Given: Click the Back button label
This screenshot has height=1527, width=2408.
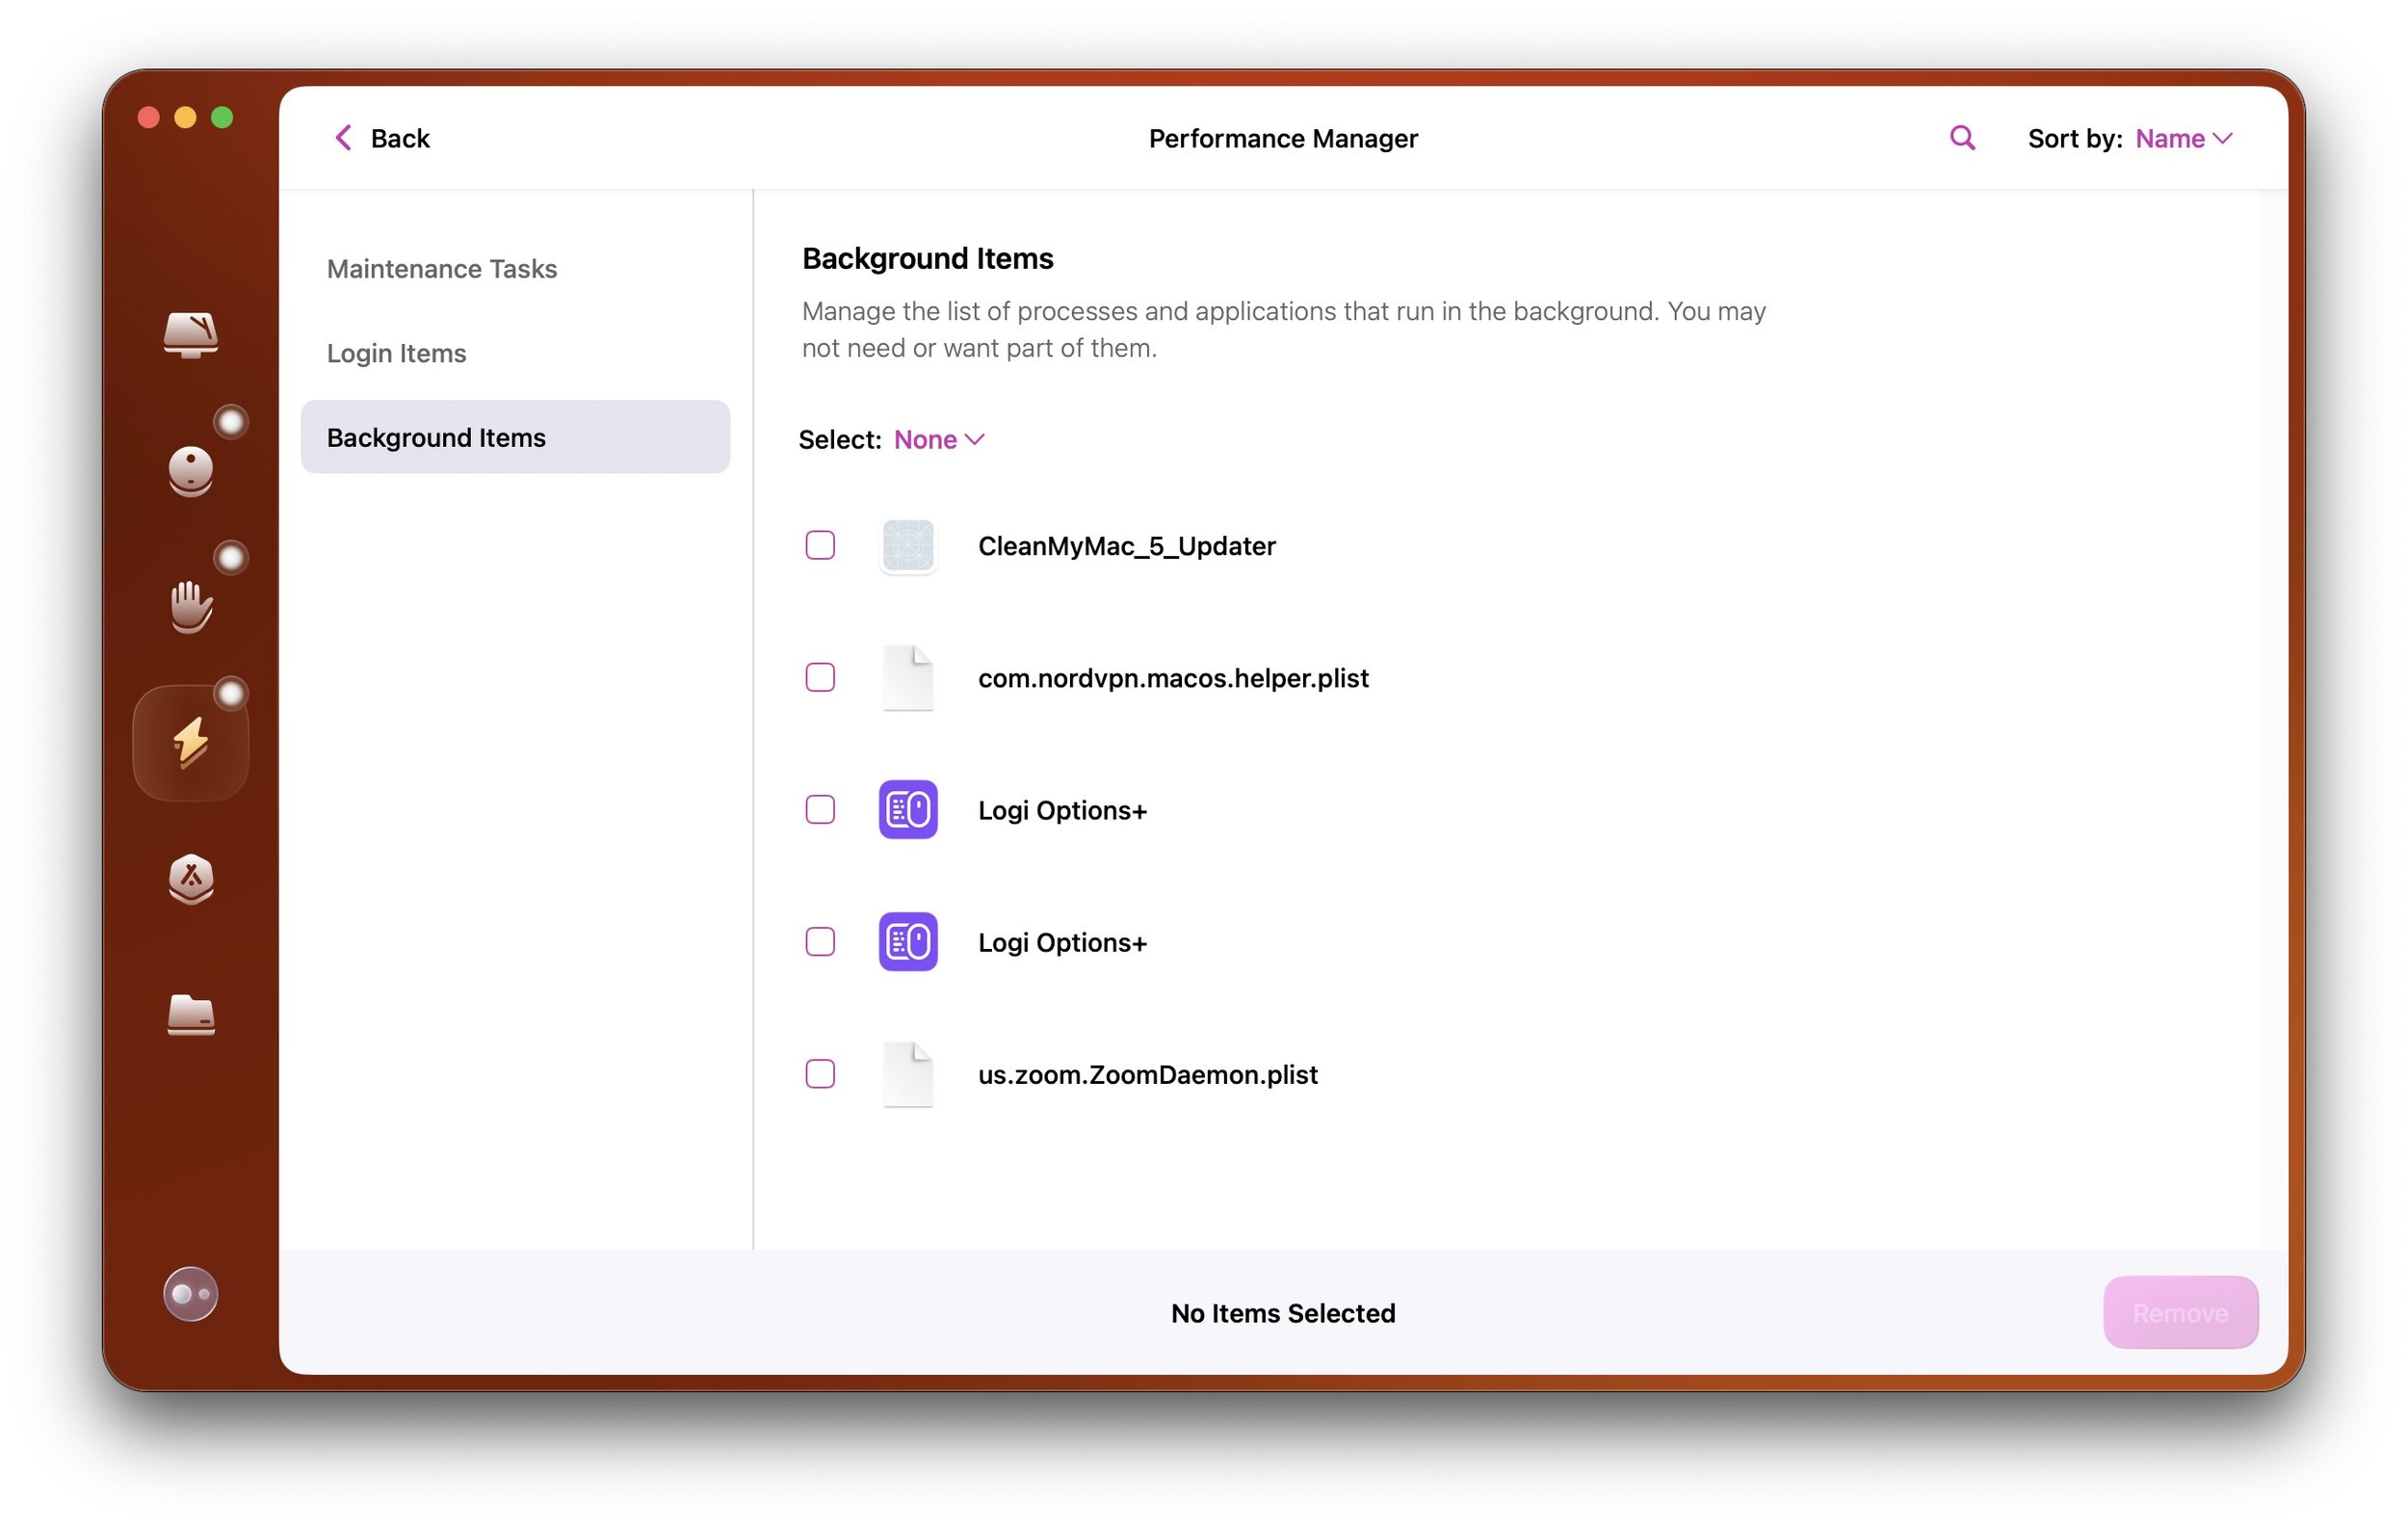Looking at the screenshot, I should pos(400,138).
